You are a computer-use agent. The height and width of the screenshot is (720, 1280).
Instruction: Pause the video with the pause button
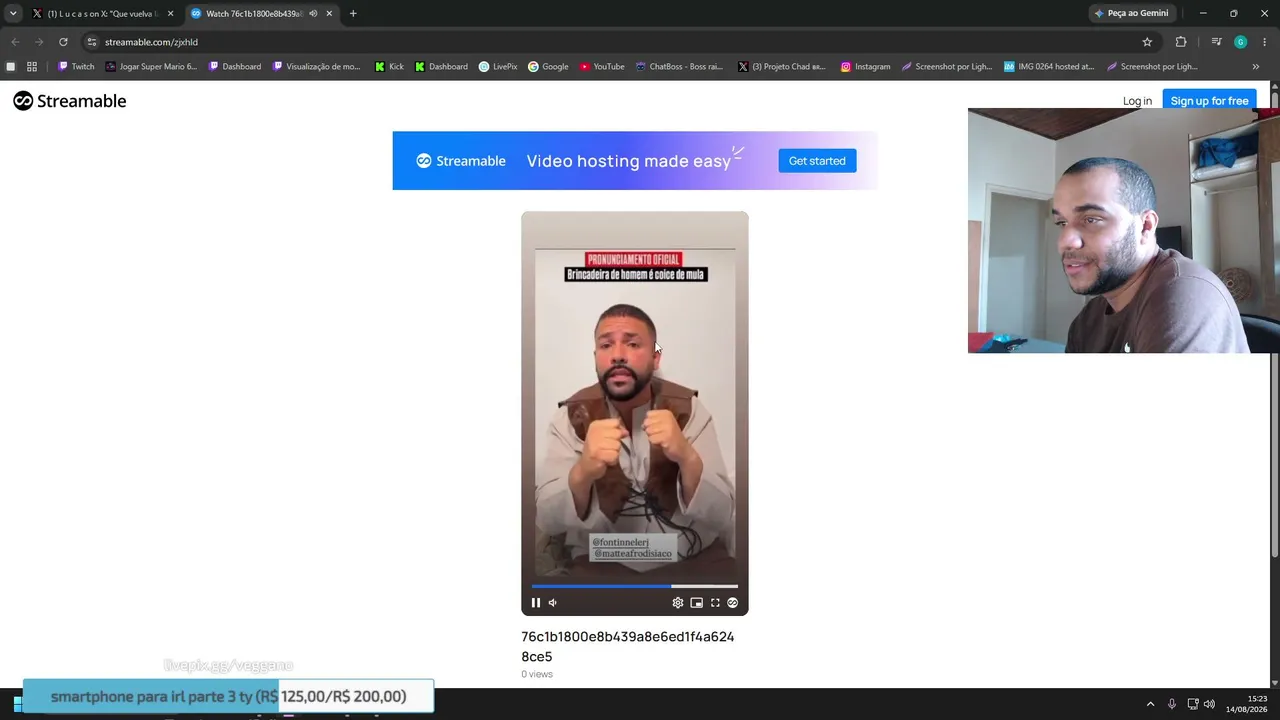tap(536, 603)
